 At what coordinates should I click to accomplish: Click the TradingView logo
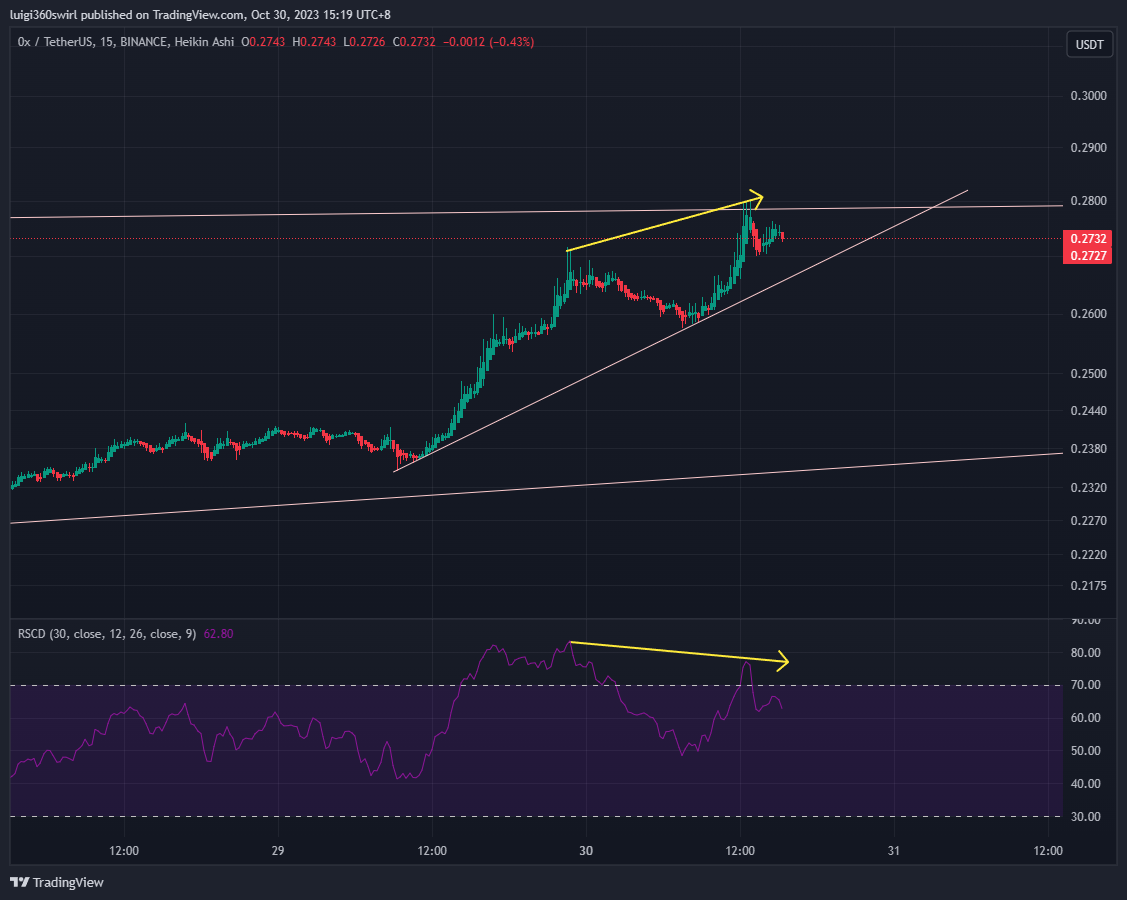tap(57, 882)
